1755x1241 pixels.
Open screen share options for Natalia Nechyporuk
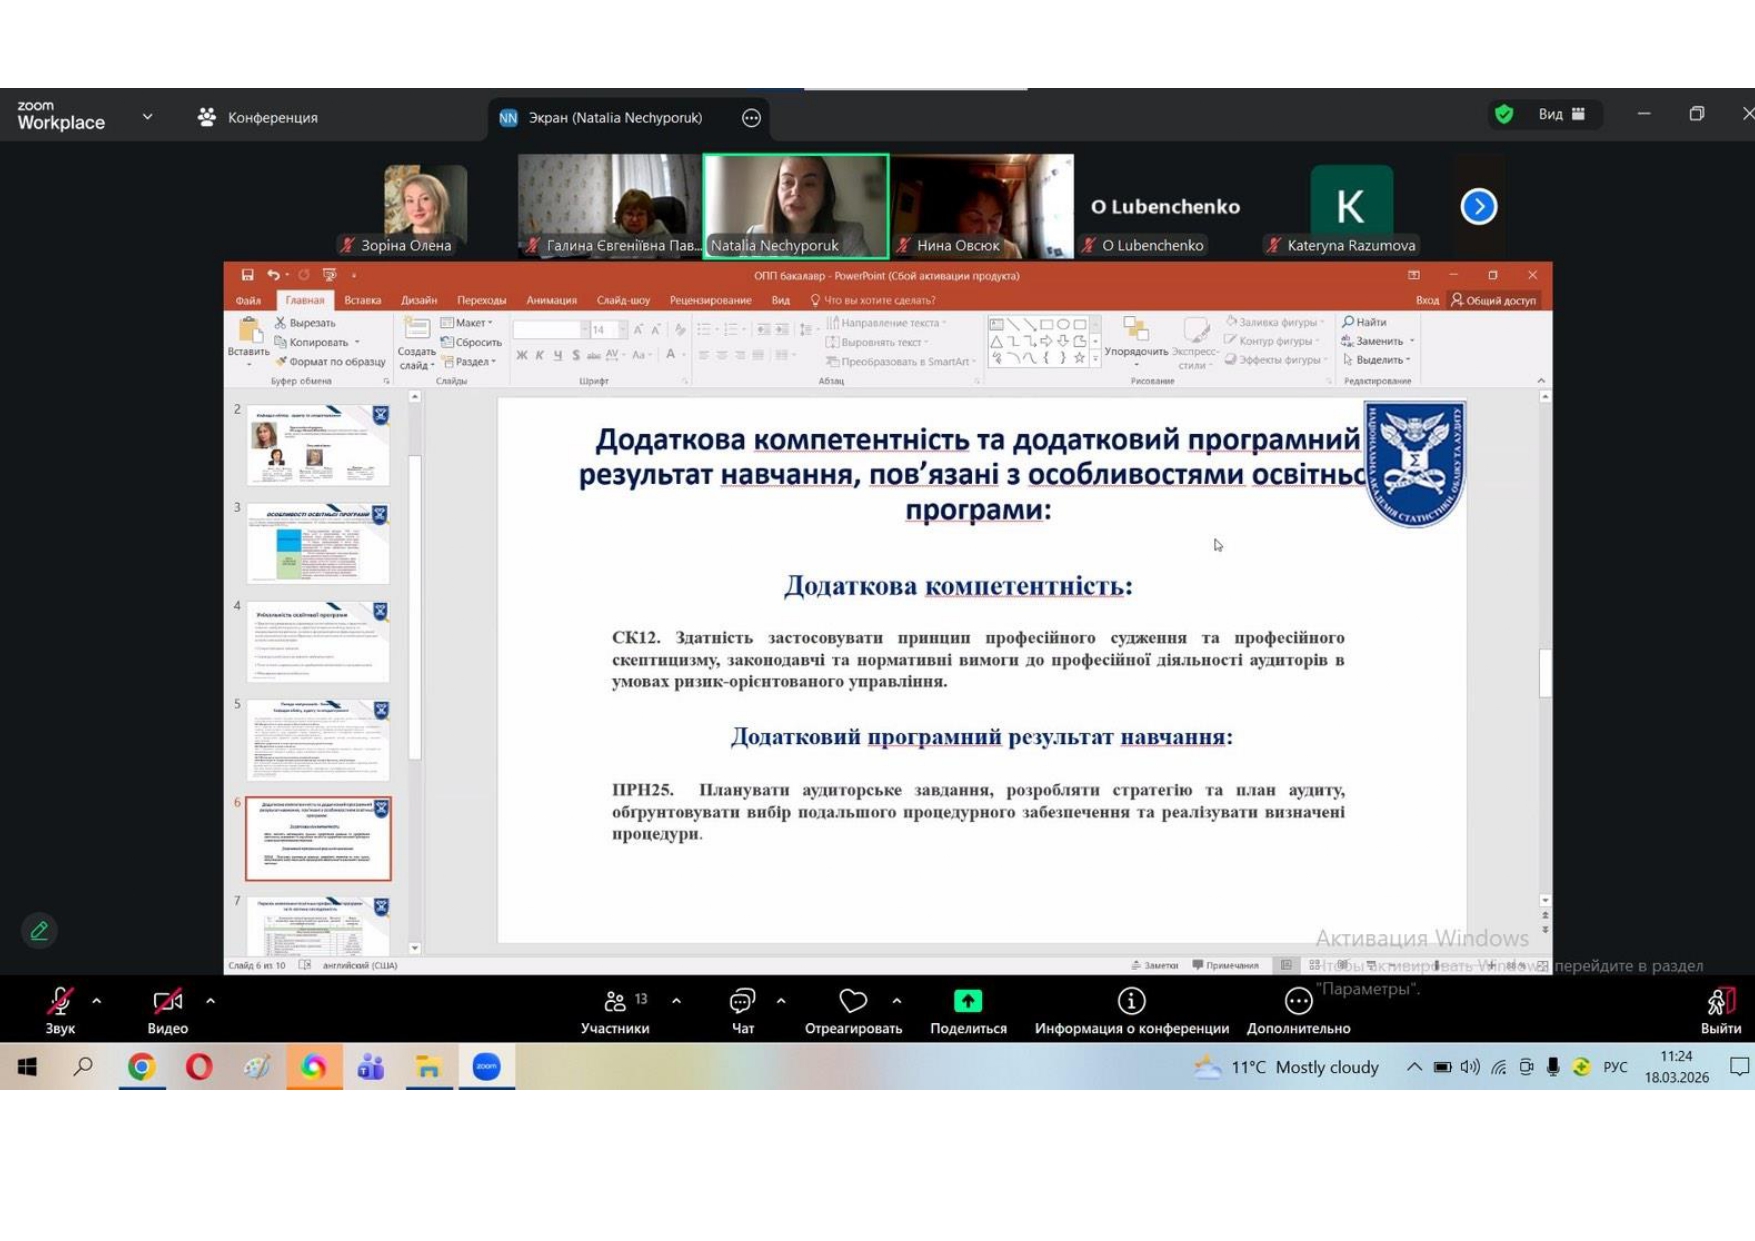[751, 118]
